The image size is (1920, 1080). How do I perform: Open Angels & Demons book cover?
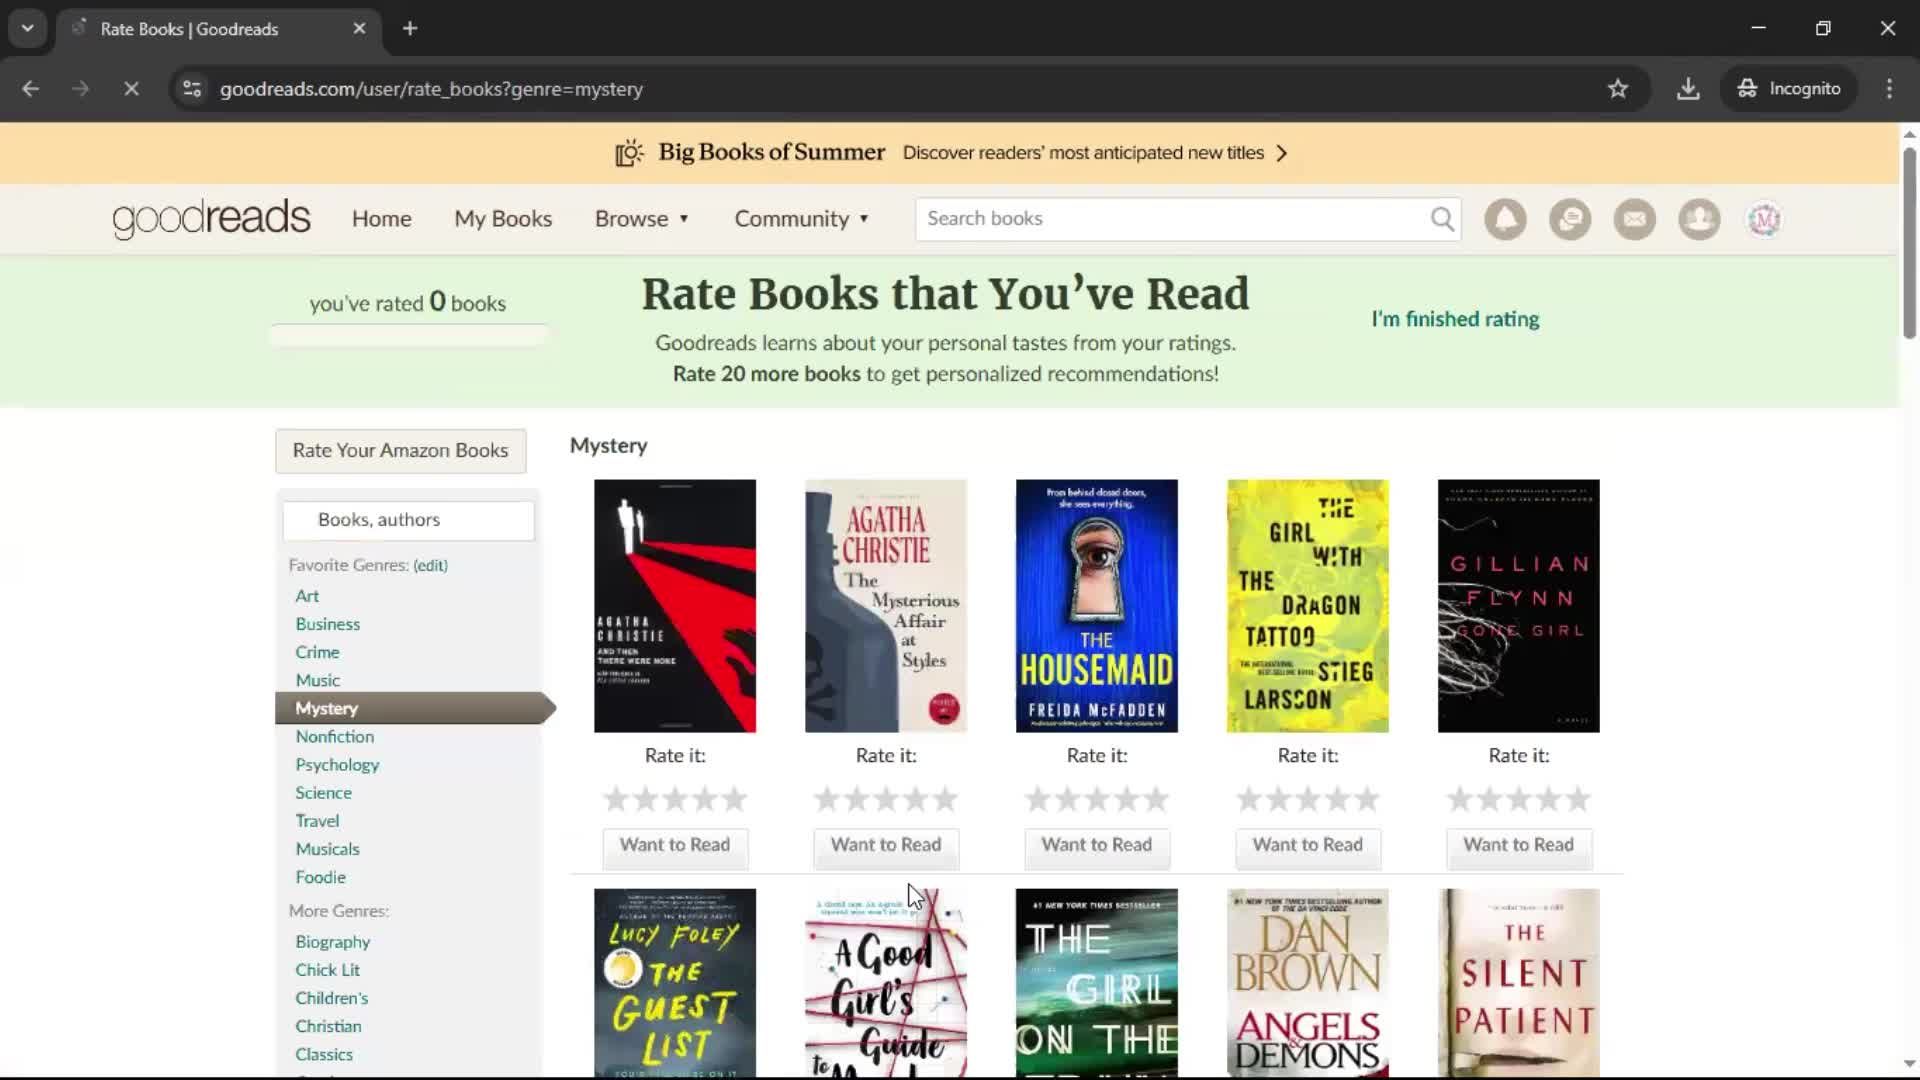click(1308, 983)
